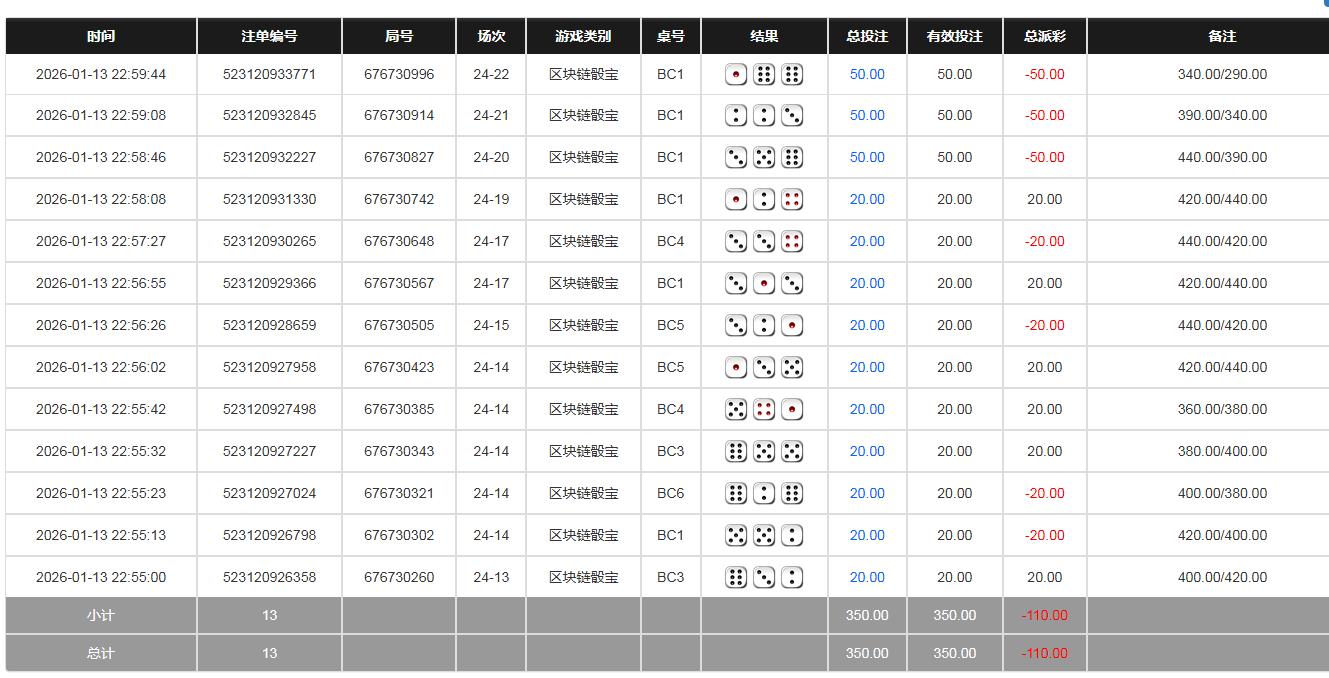Click the middle red four die in row 24-14 BC4
The height and width of the screenshot is (678, 1329).
763,409
